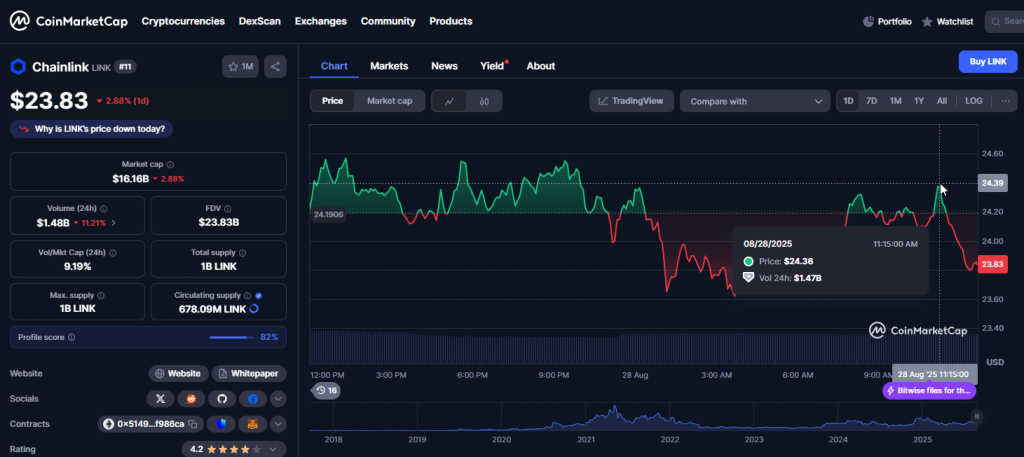Screen dimensions: 1024x457
Task: Toggle LOG scale on chart
Action: (974, 101)
